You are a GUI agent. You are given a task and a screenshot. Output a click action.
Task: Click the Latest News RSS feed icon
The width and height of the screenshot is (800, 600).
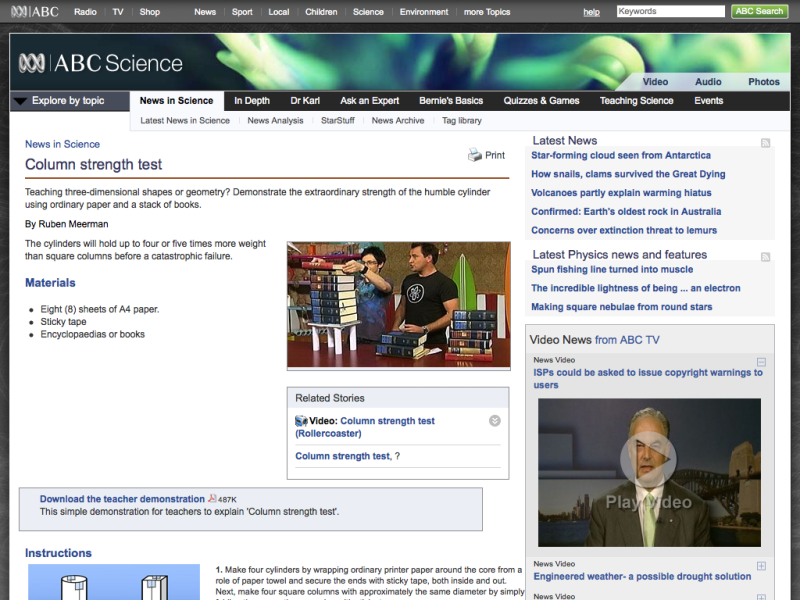coord(766,143)
